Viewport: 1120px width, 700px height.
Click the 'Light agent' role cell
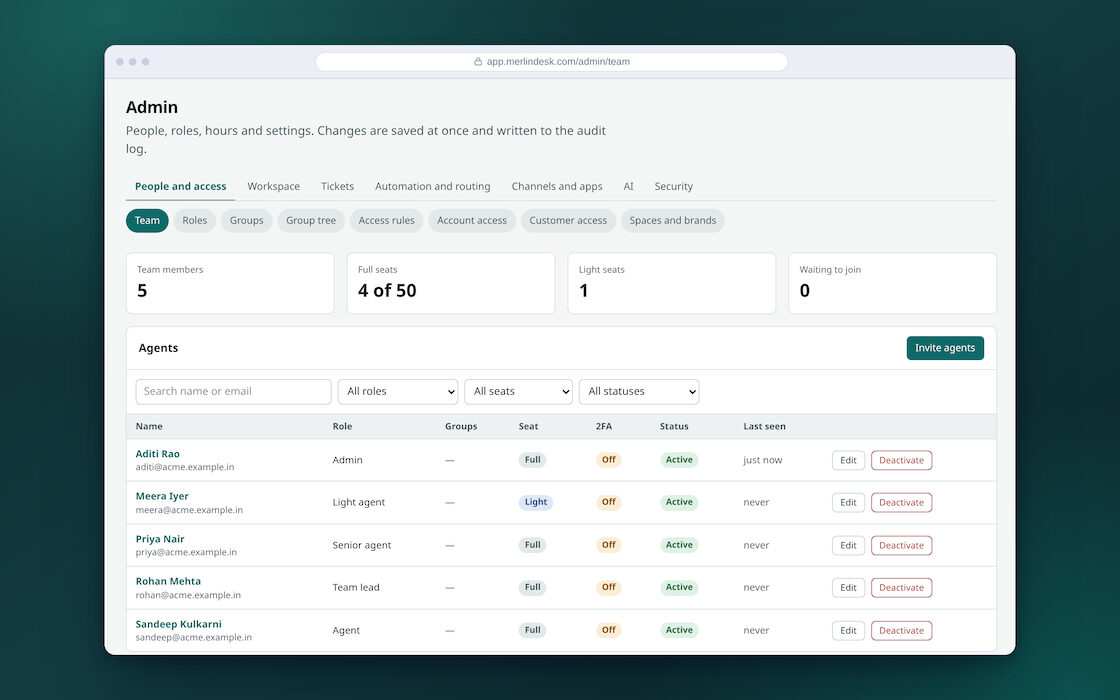[359, 502]
